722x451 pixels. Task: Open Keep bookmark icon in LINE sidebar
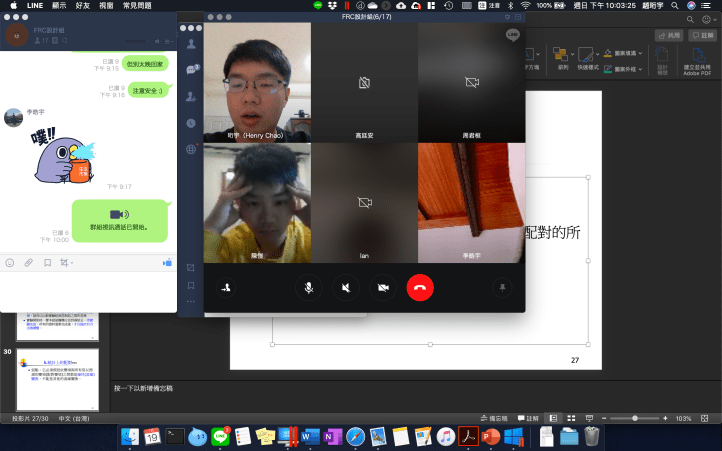pos(191,286)
